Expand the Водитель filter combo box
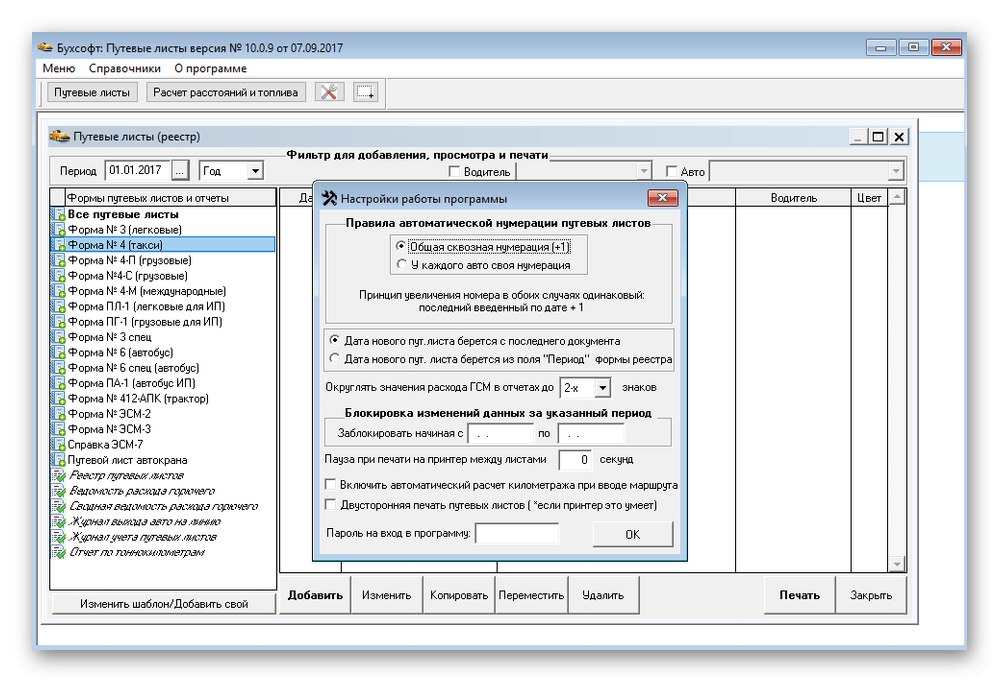The height and width of the screenshot is (682, 999). point(643,171)
